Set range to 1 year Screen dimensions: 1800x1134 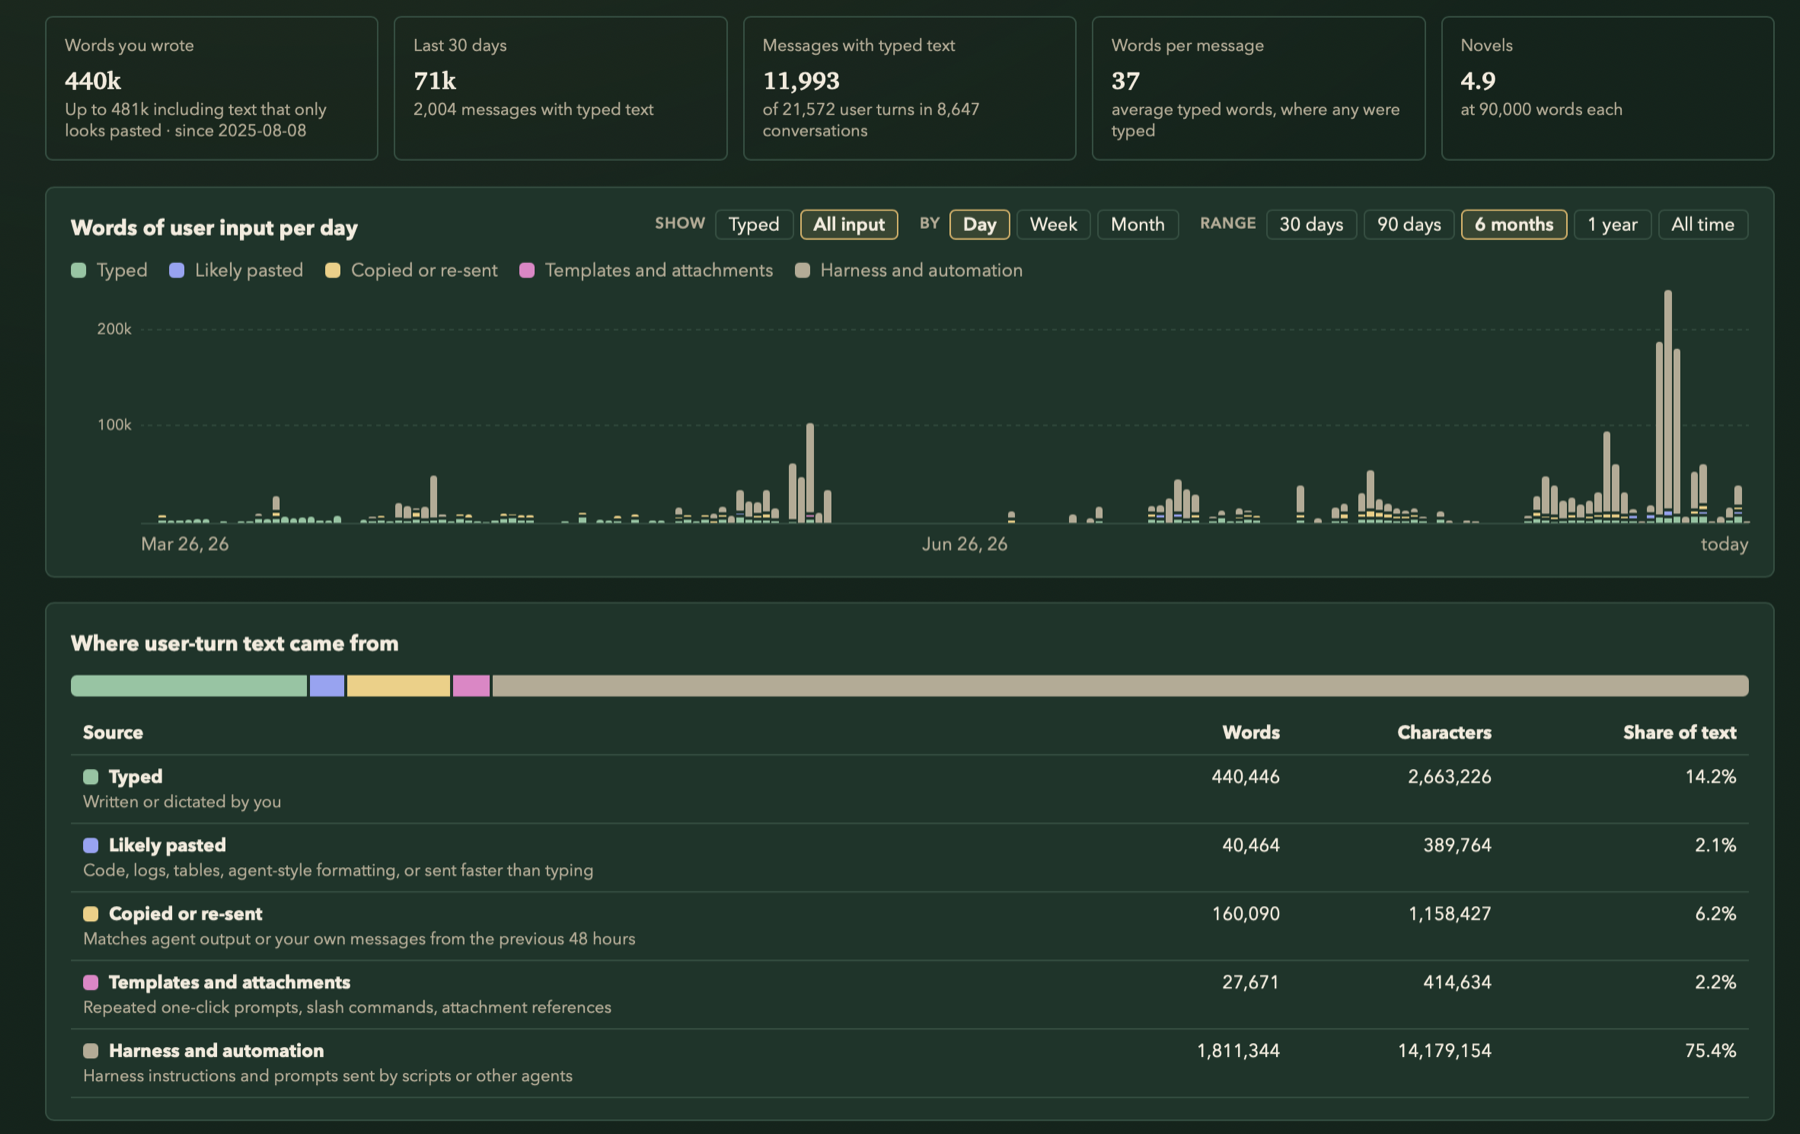pyautogui.click(x=1612, y=224)
